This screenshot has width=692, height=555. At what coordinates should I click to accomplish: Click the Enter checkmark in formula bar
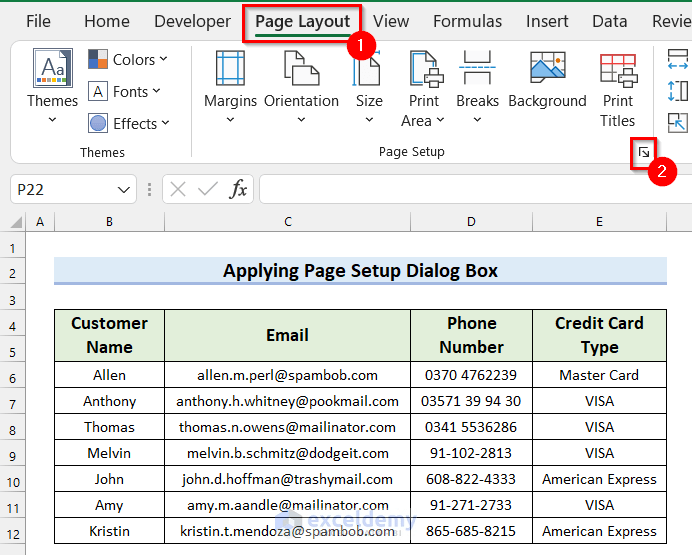pos(207,190)
